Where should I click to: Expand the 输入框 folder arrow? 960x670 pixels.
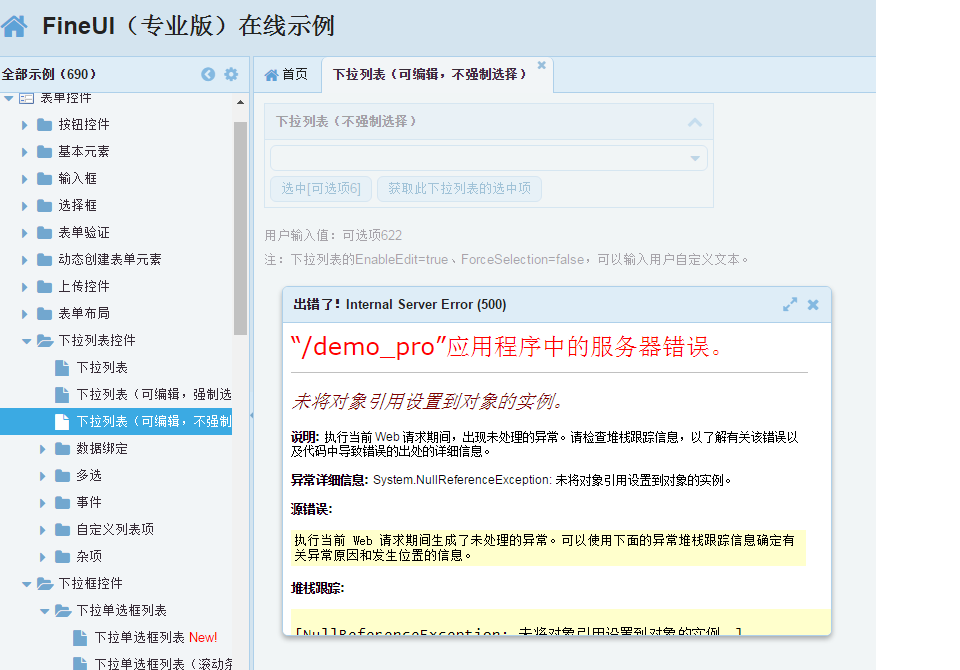pos(24,179)
